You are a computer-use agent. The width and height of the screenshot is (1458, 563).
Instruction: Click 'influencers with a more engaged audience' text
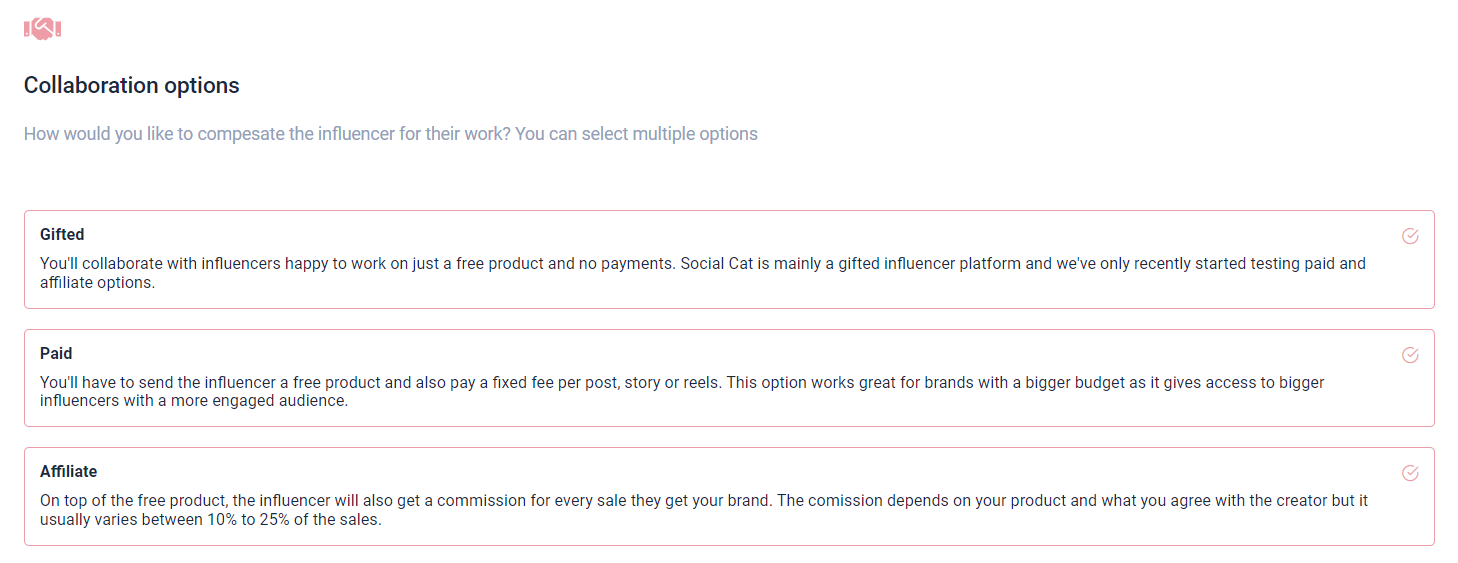[x=193, y=401]
